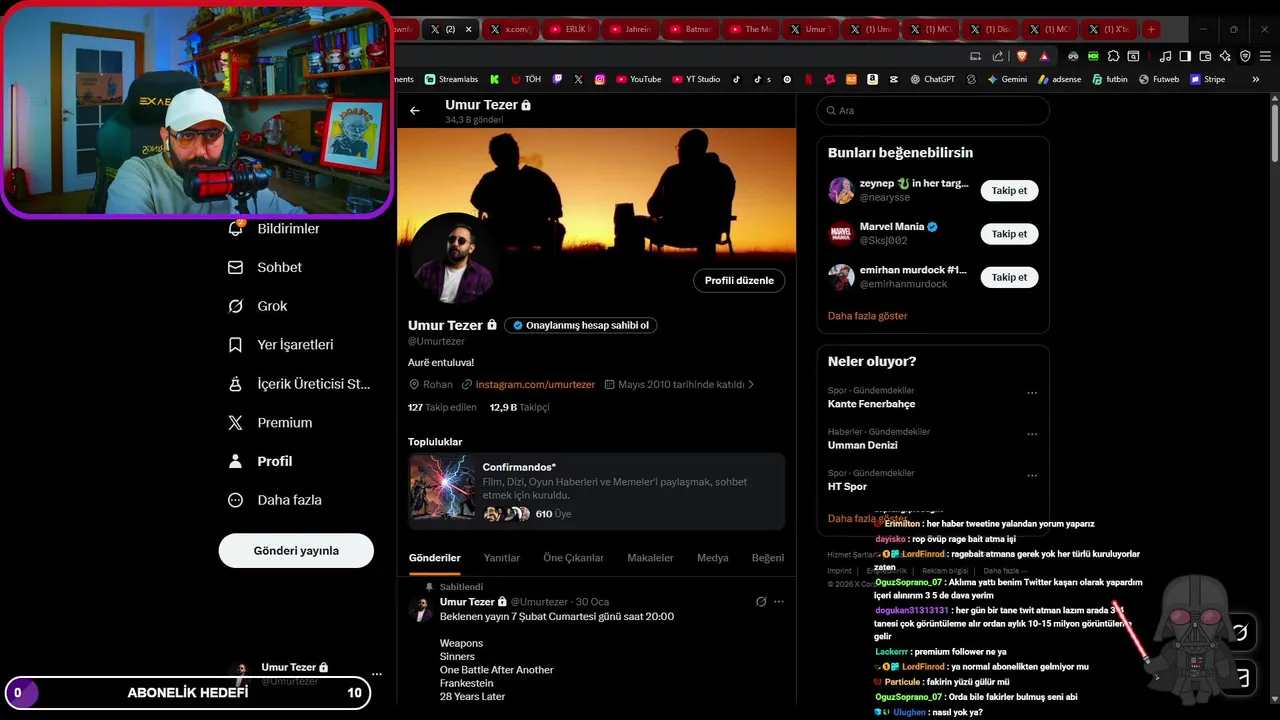The height and width of the screenshot is (720, 1280).
Task: Open options for Umman Denizi trend
Action: click(x=1032, y=434)
